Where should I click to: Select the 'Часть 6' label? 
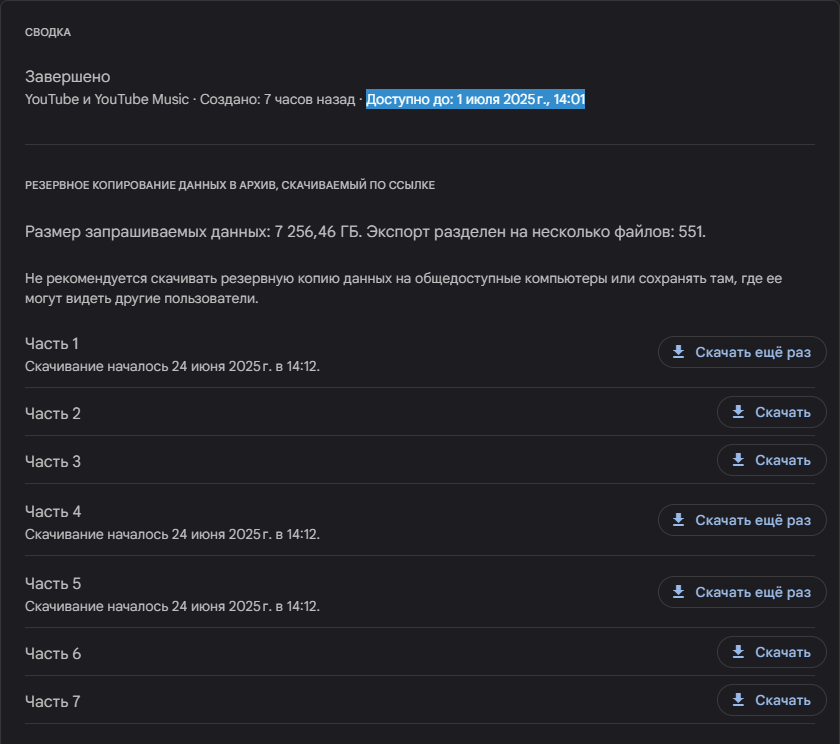pyautogui.click(x=53, y=654)
